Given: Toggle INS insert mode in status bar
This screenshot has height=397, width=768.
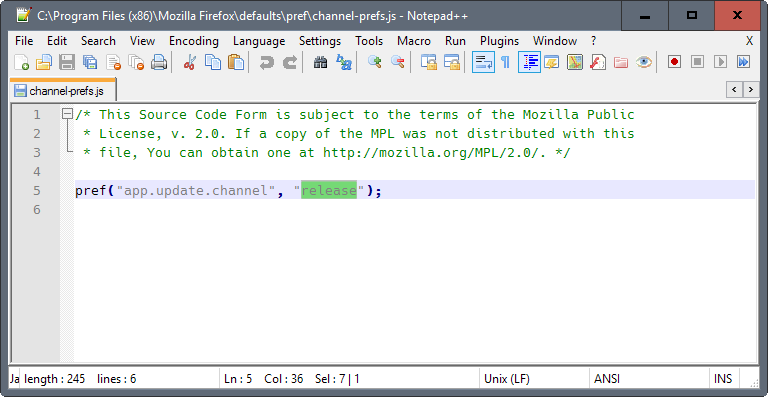Looking at the screenshot, I should tap(723, 378).
